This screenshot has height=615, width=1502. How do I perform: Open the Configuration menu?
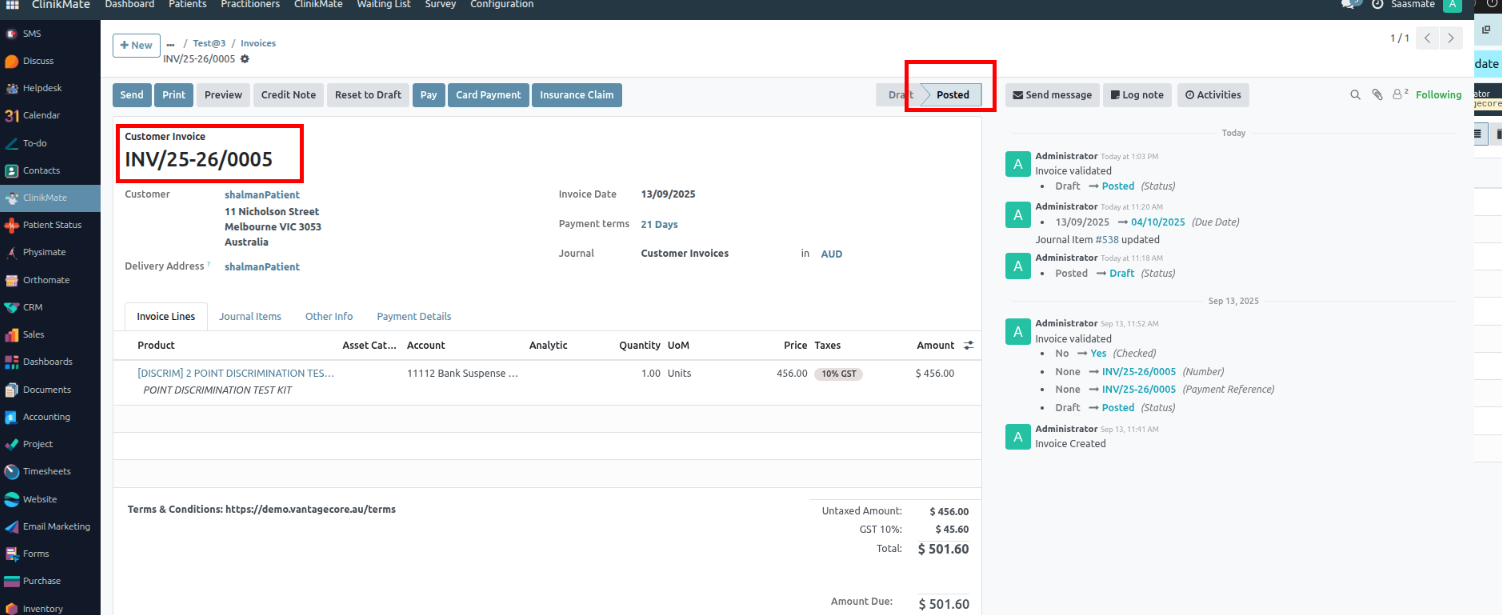tap(501, 5)
